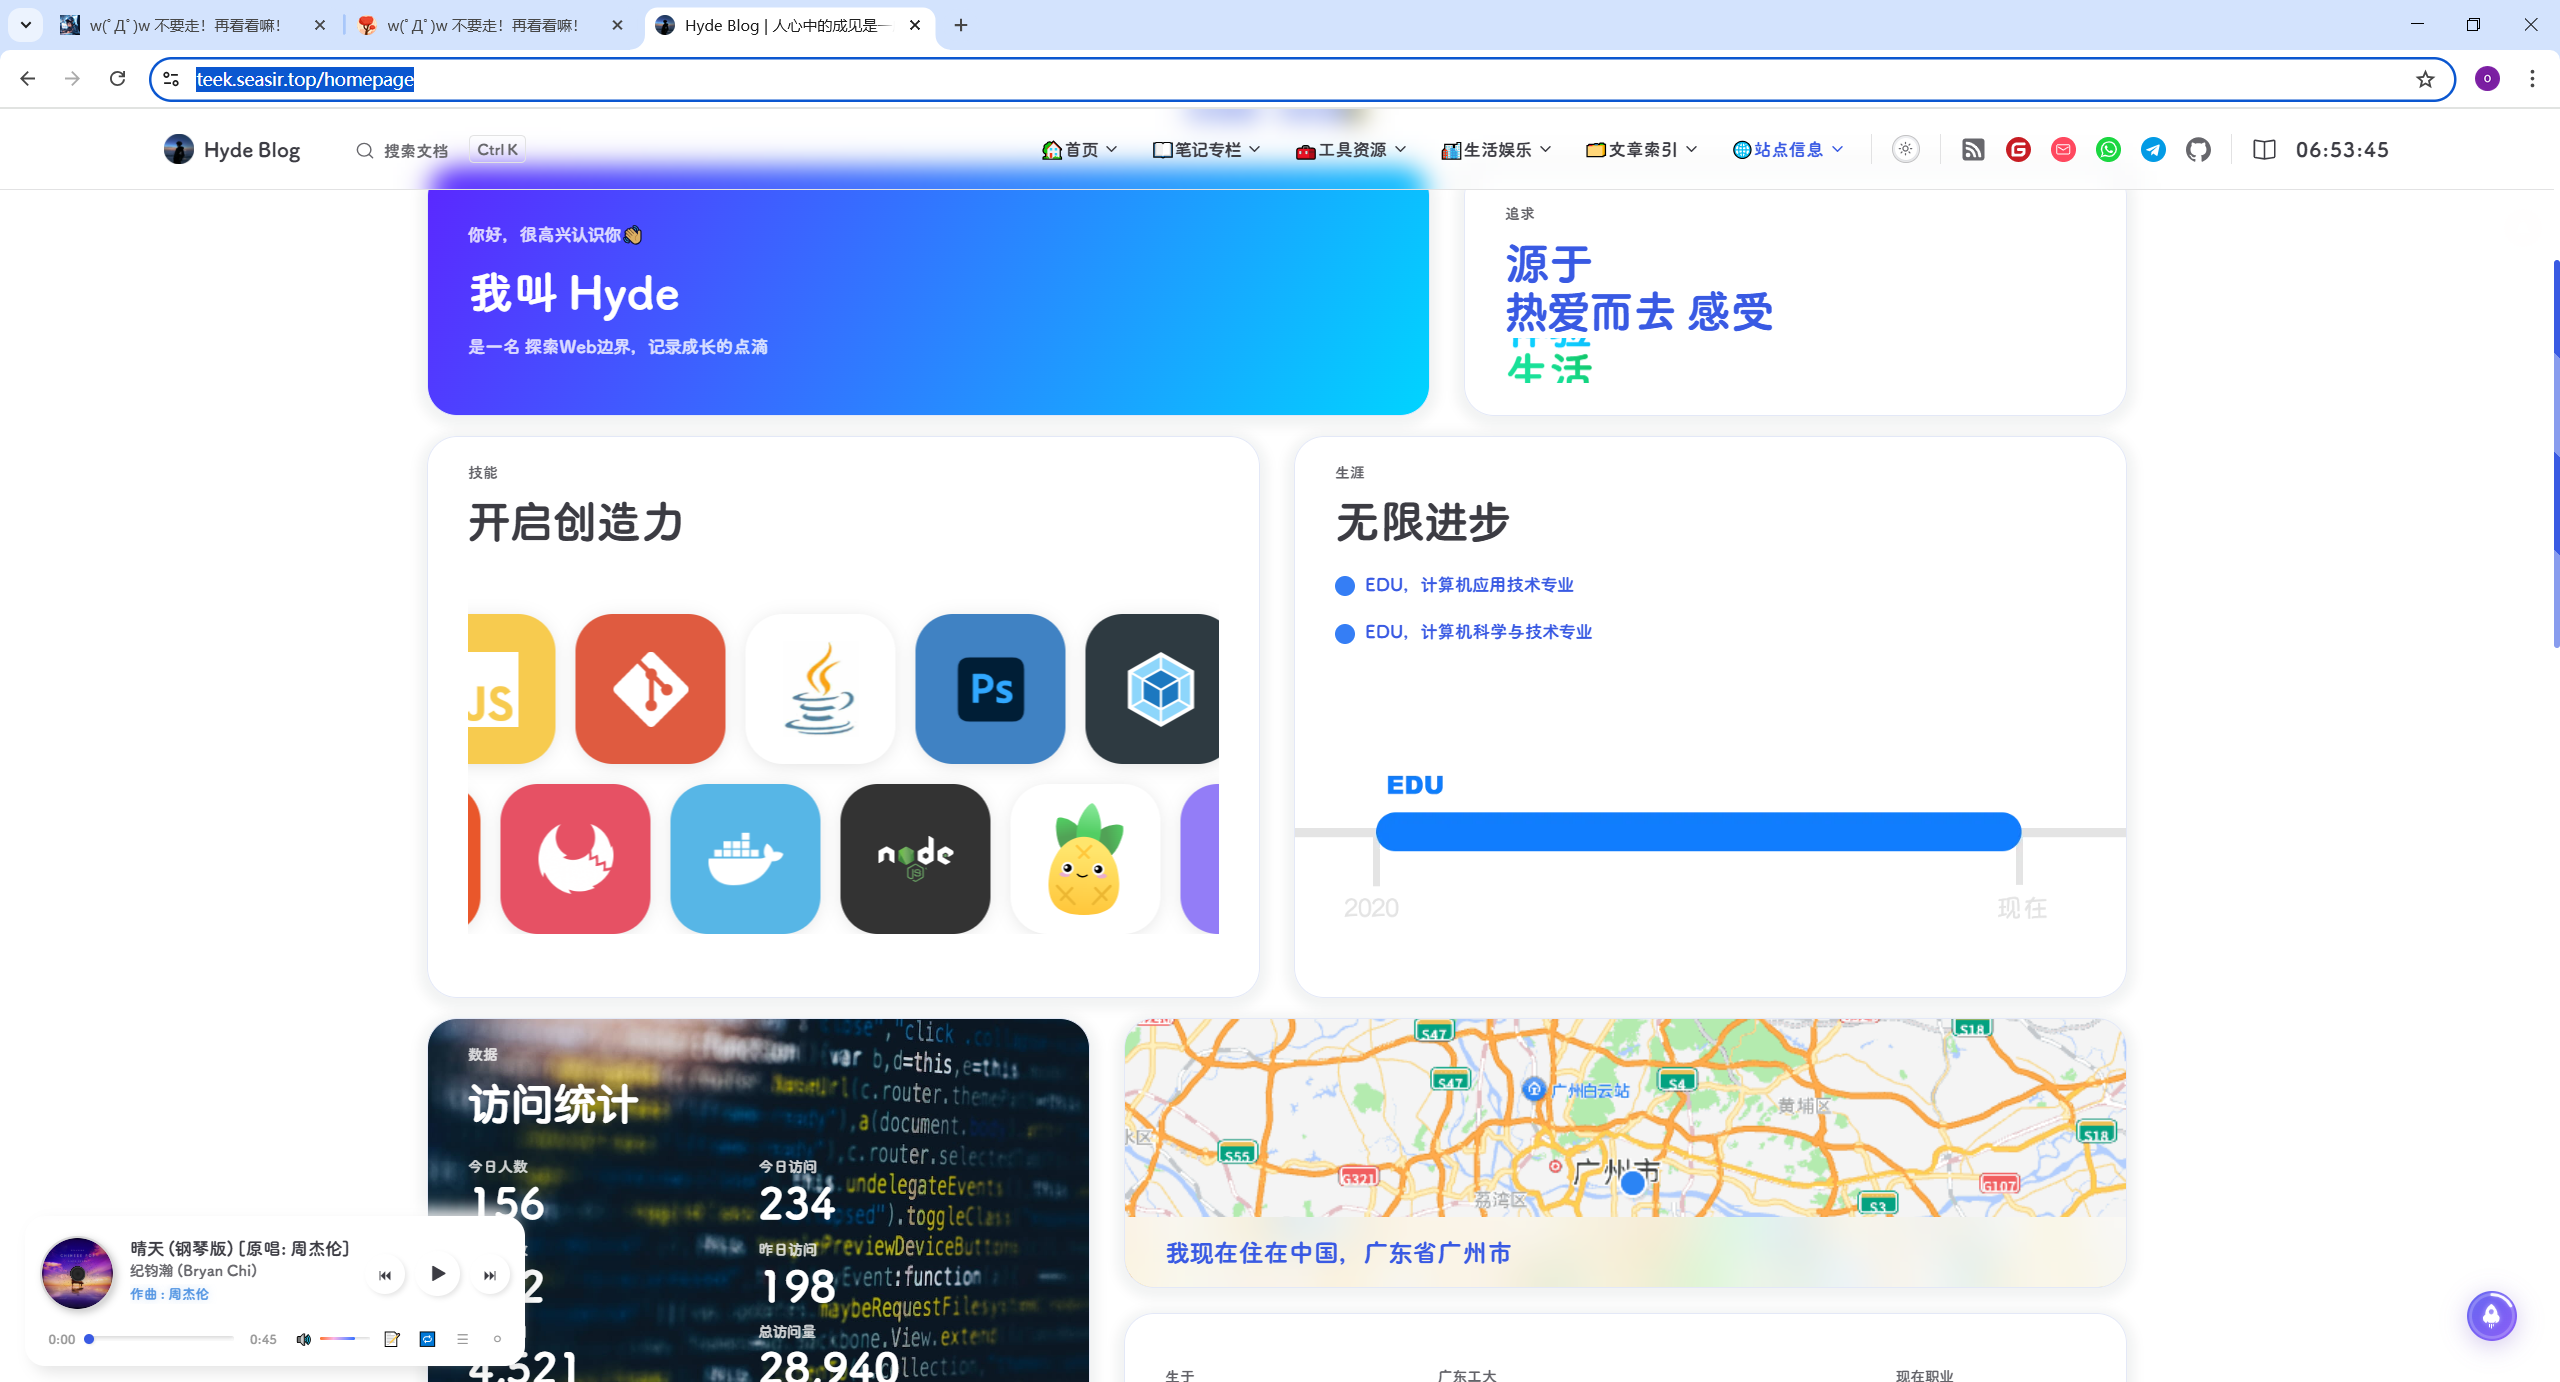Viewport: 2560px width, 1382px height.
Task: Expand the 工具资源 dropdown menu
Action: [1351, 150]
